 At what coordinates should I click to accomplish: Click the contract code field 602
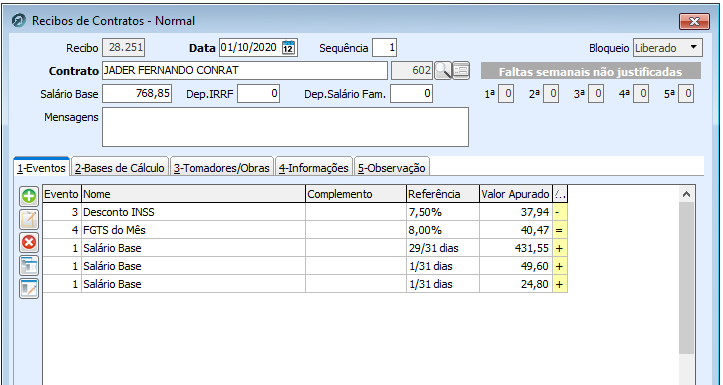tap(412, 71)
